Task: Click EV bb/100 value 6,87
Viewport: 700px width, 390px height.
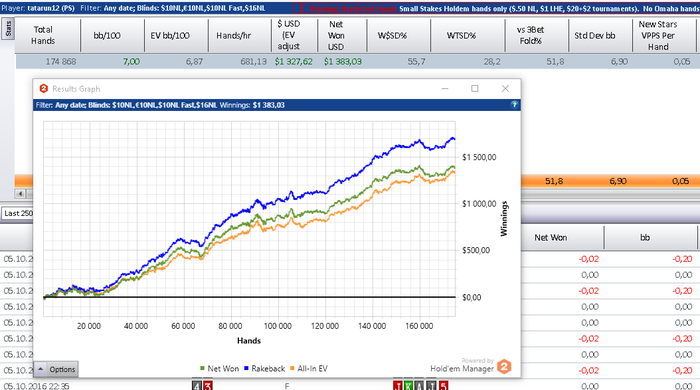Action: point(194,62)
